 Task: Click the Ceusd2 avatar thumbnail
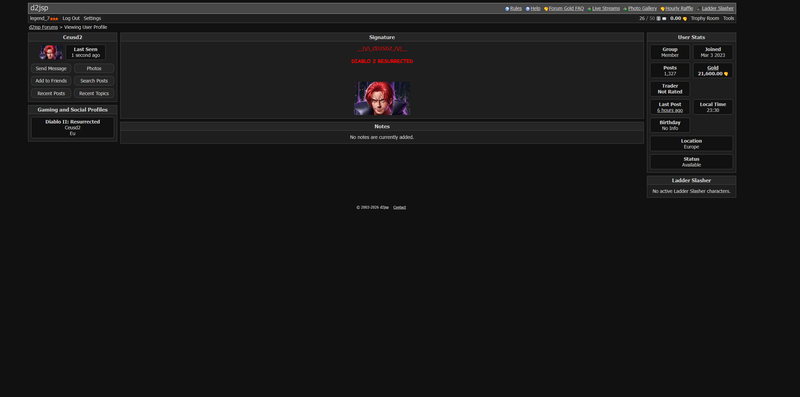[52, 52]
